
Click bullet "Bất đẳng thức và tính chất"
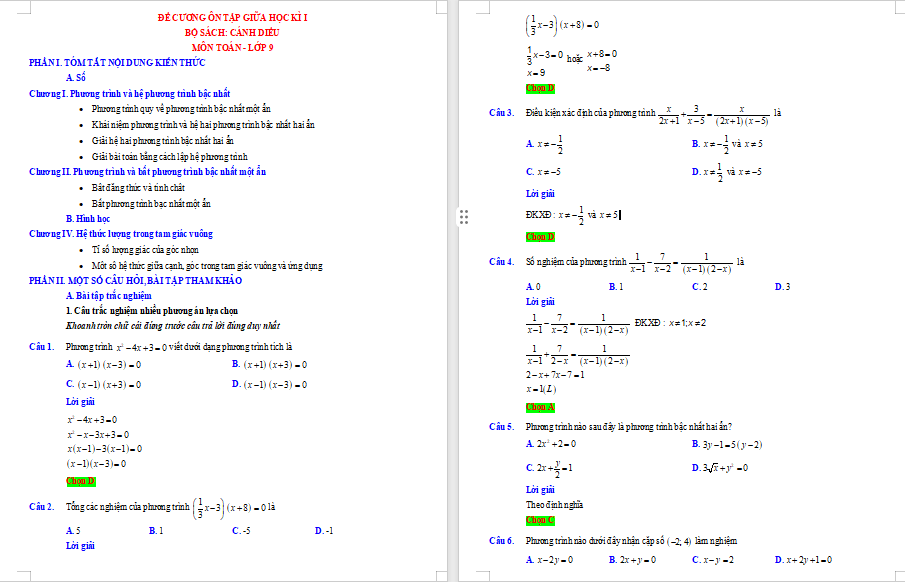point(139,188)
